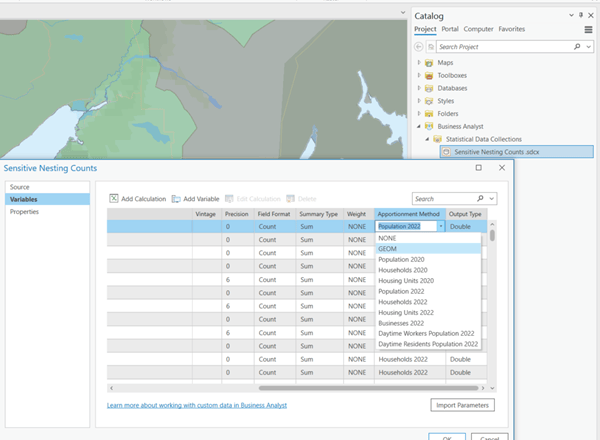Click the table vertical scrollbar down arrow
This screenshot has height=440, width=600.
tap(492, 388)
